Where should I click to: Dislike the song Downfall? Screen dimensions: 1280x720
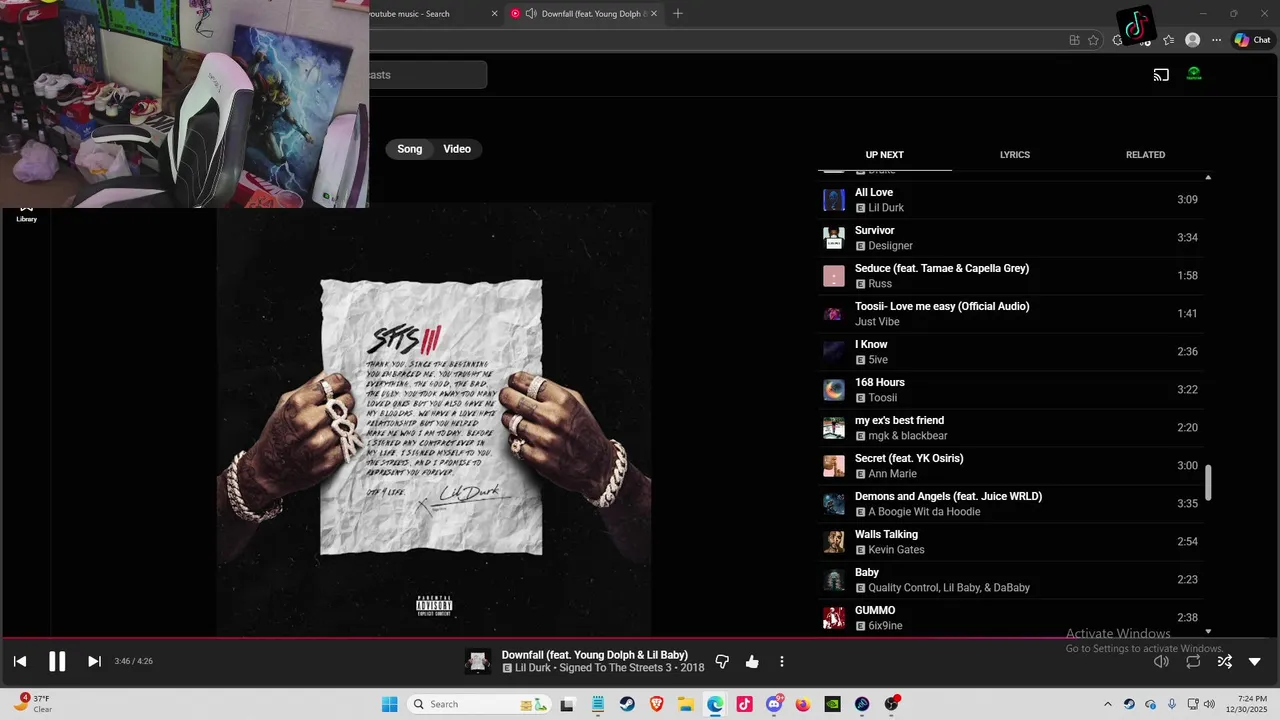[722, 662]
